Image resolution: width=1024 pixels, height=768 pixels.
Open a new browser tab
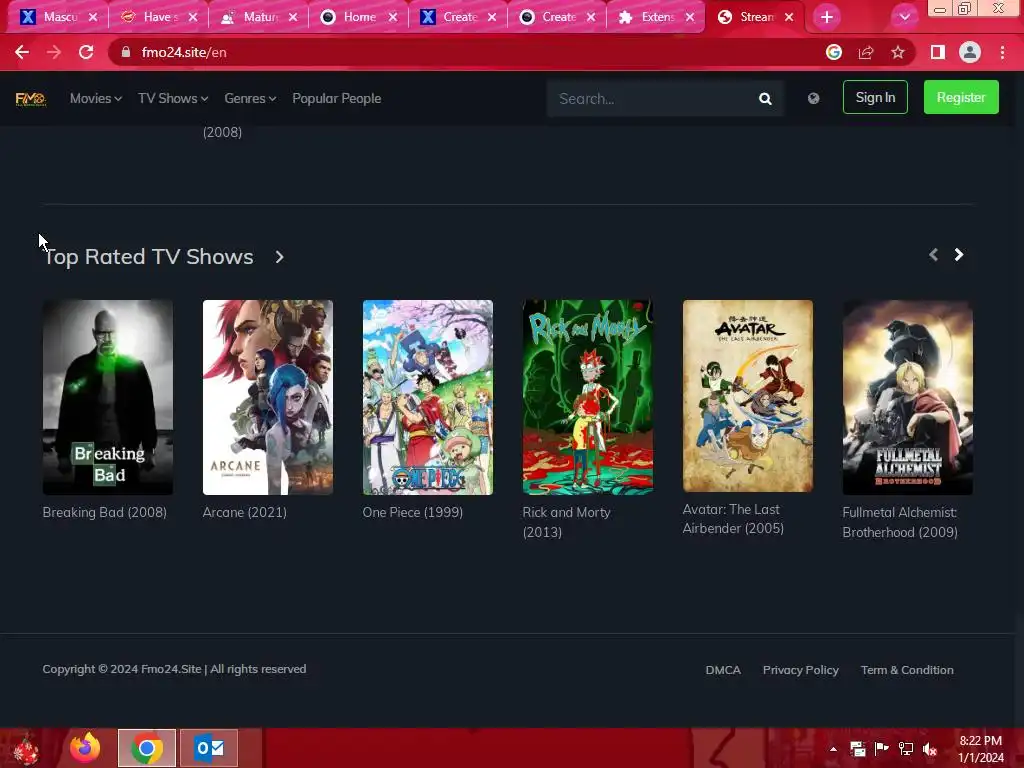pyautogui.click(x=827, y=17)
